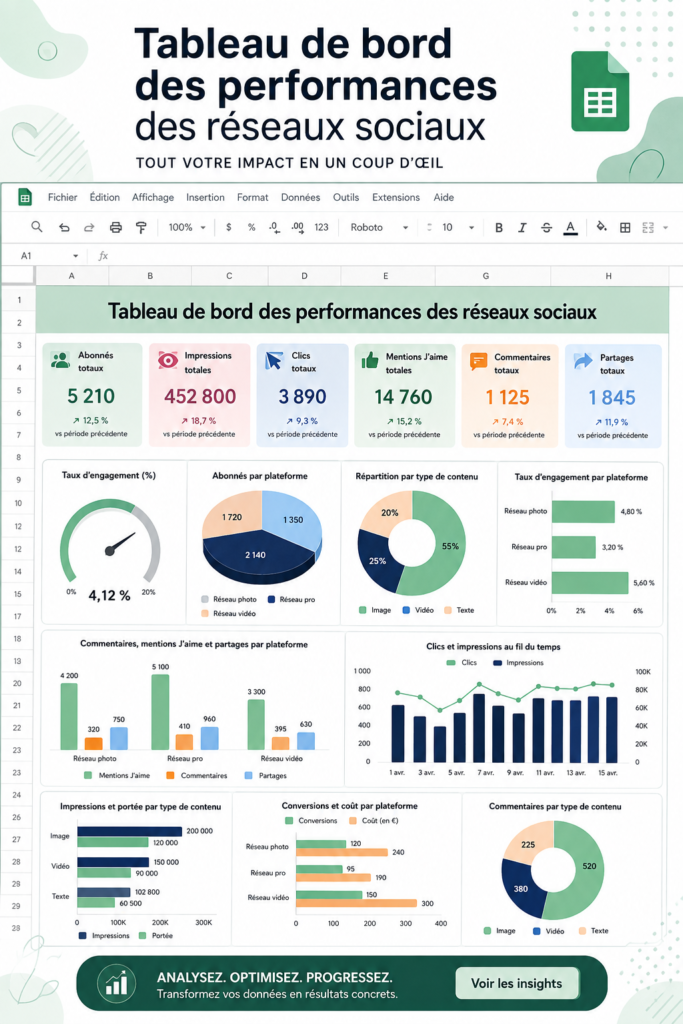Click the Commentaires totaux speech bubble icon
The height and width of the screenshot is (1024, 683).
479,361
